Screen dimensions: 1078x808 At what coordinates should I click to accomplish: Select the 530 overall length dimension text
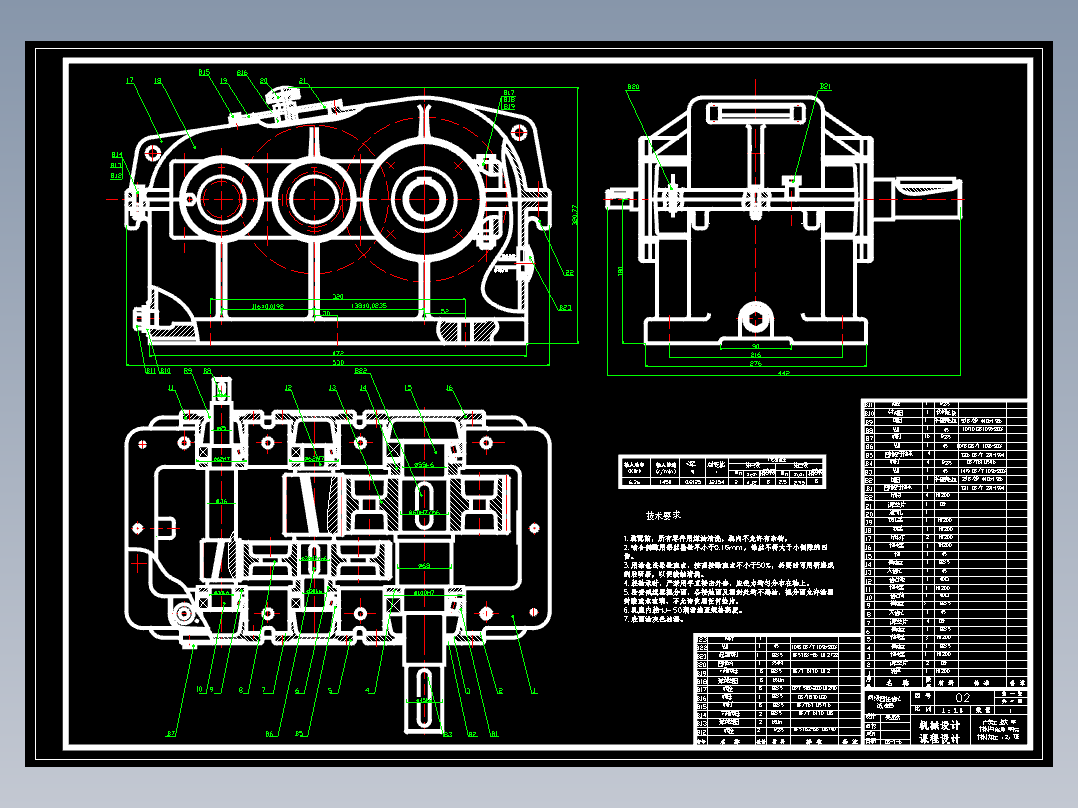pyautogui.click(x=338, y=362)
